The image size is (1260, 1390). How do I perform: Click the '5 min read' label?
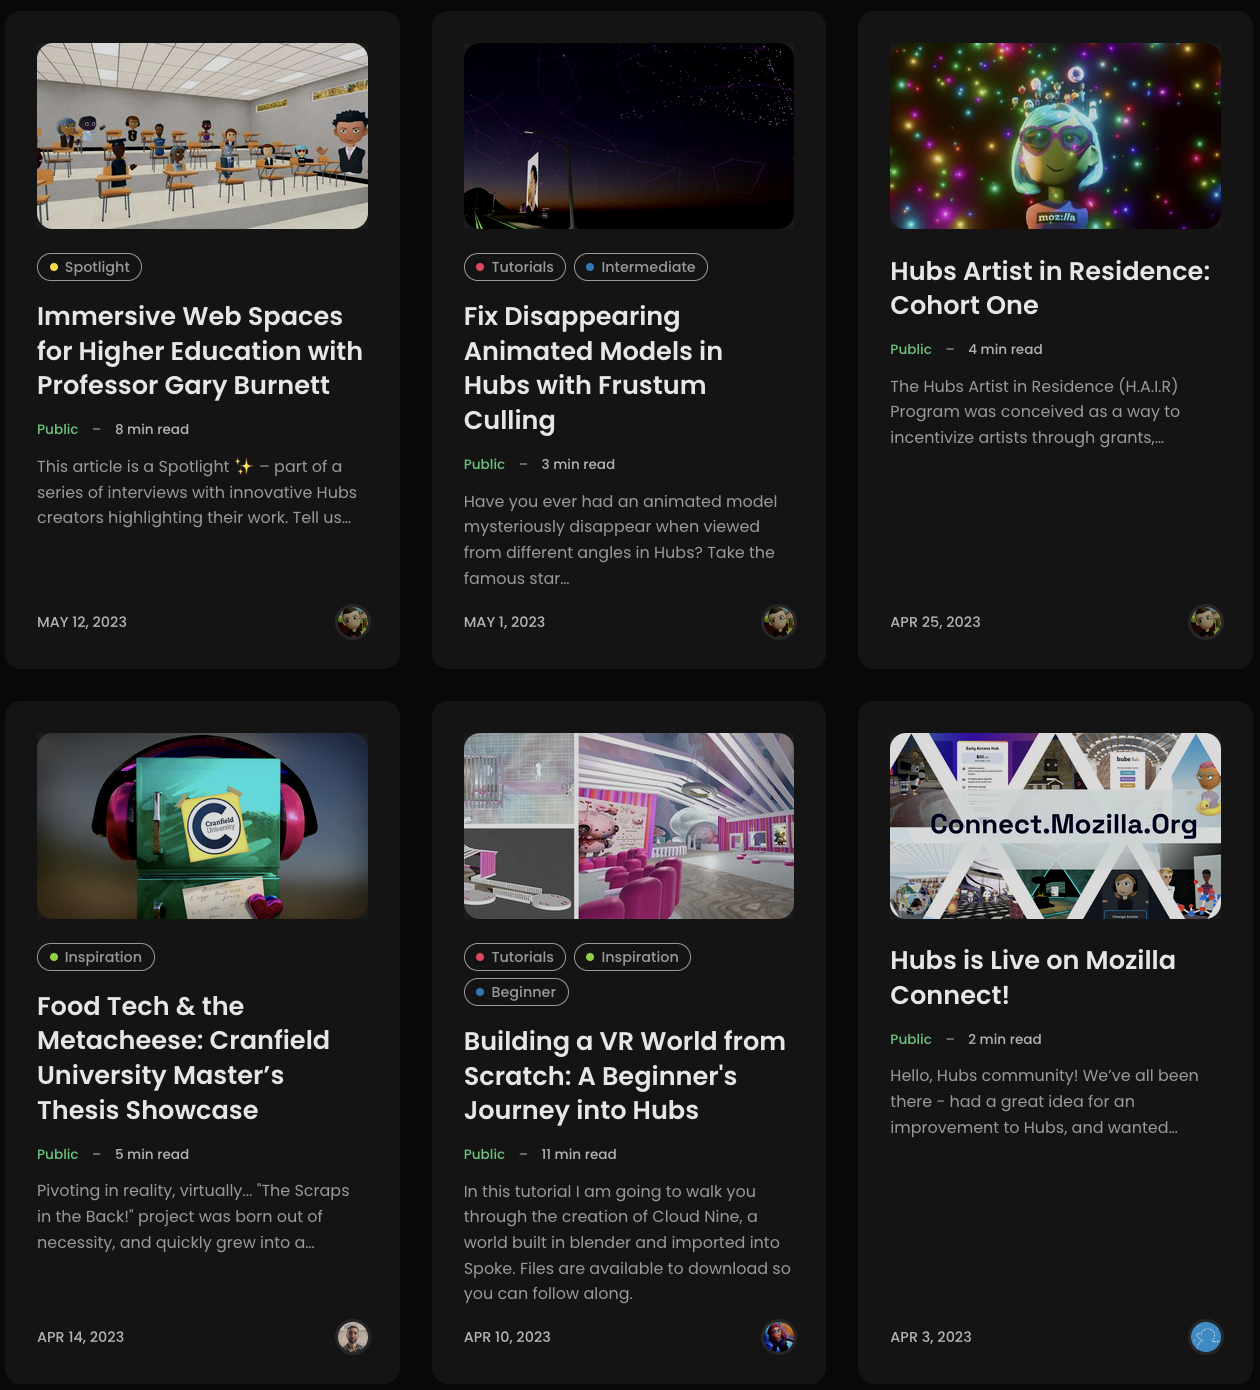152,1154
